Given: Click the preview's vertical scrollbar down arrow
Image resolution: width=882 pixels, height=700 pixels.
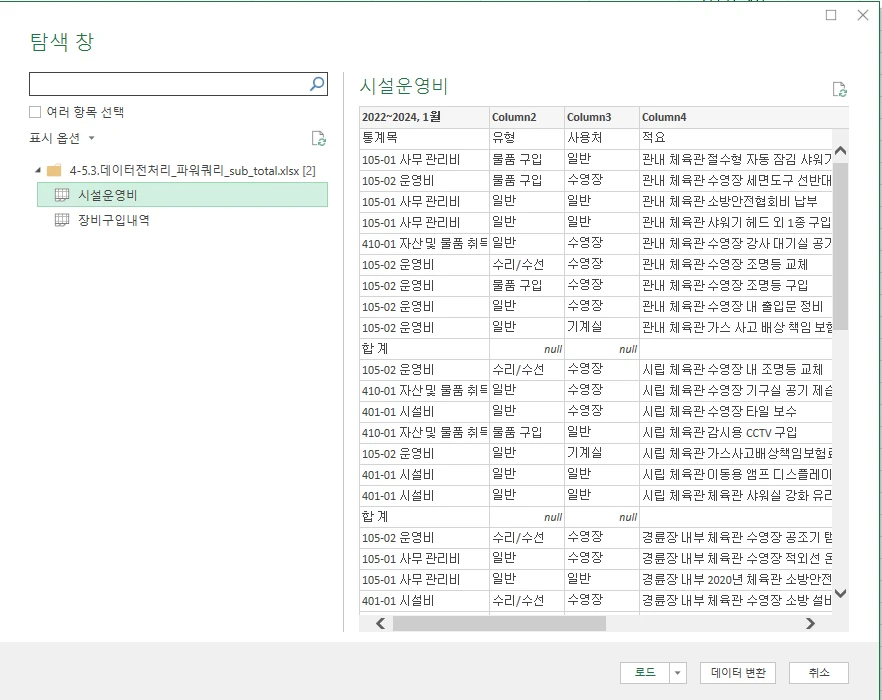Looking at the screenshot, I should point(840,593).
